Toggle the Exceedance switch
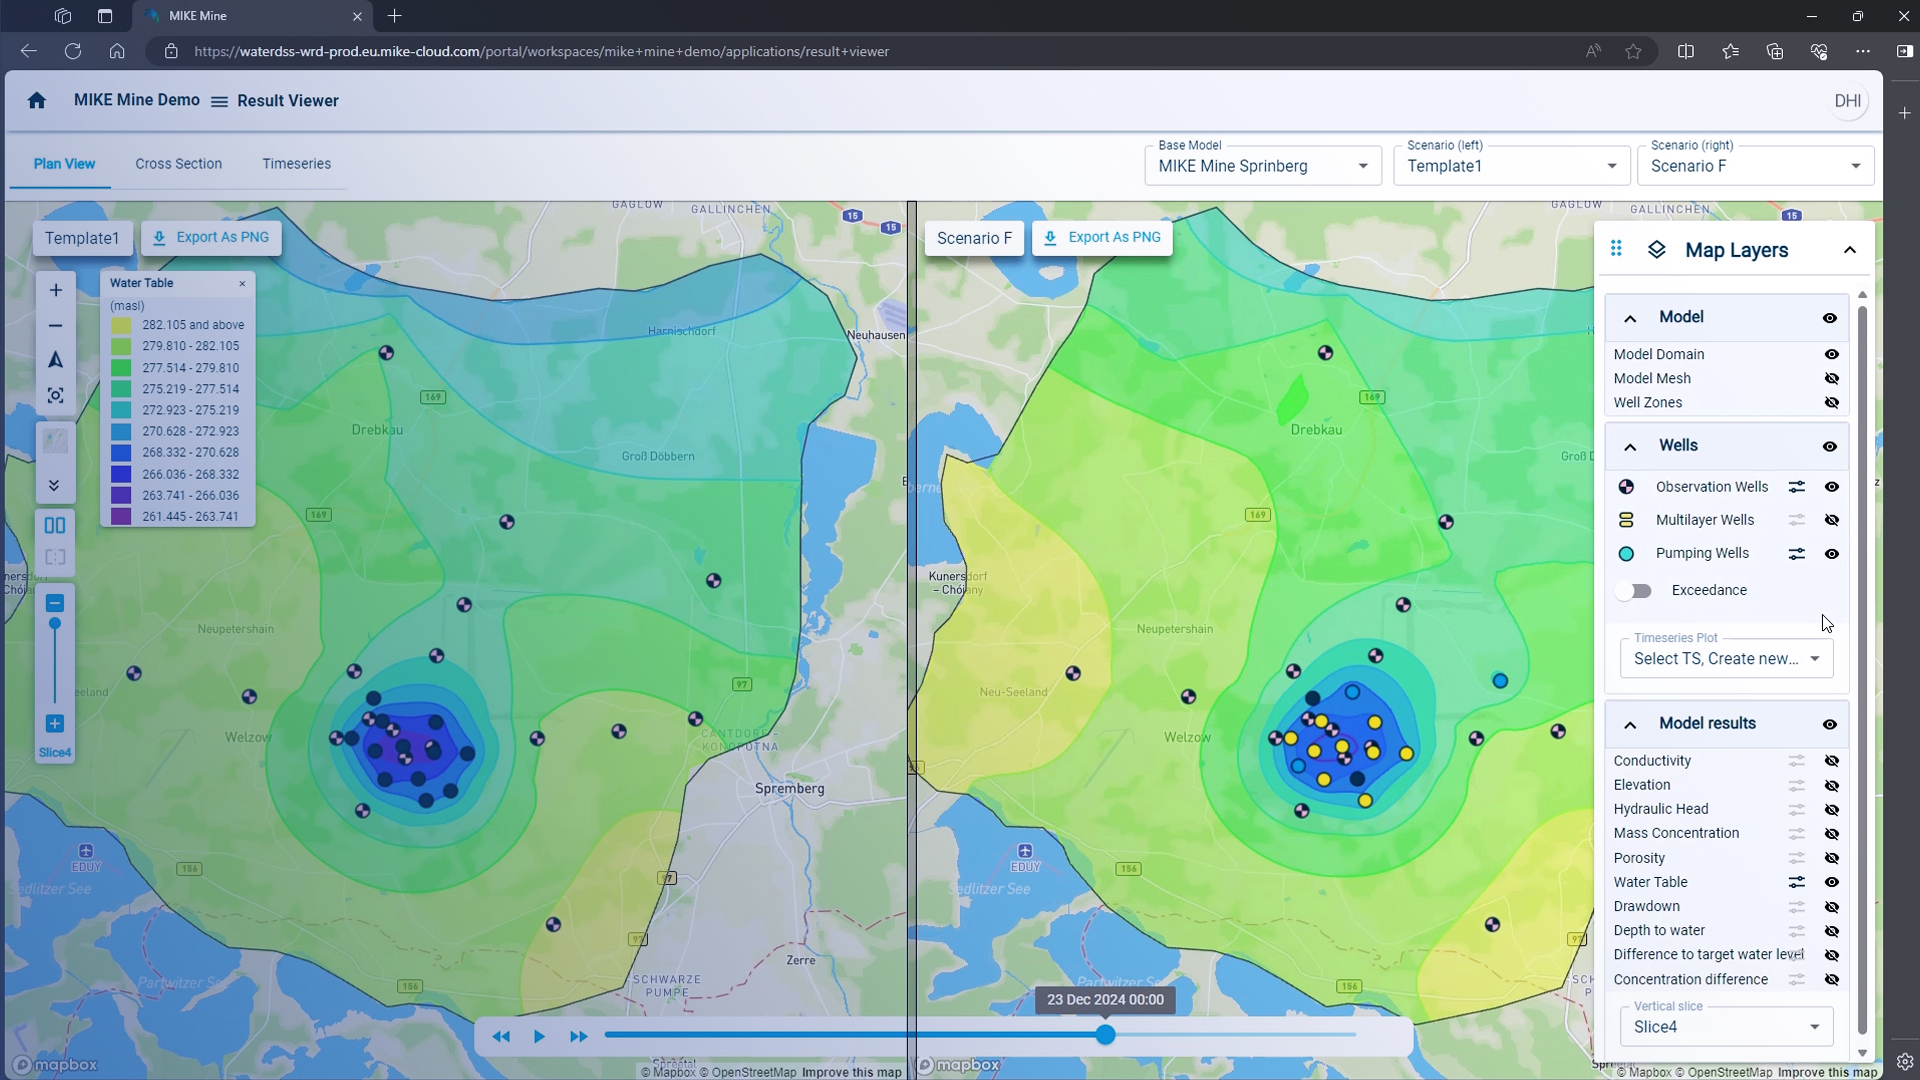This screenshot has height=1080, width=1920. point(1634,591)
